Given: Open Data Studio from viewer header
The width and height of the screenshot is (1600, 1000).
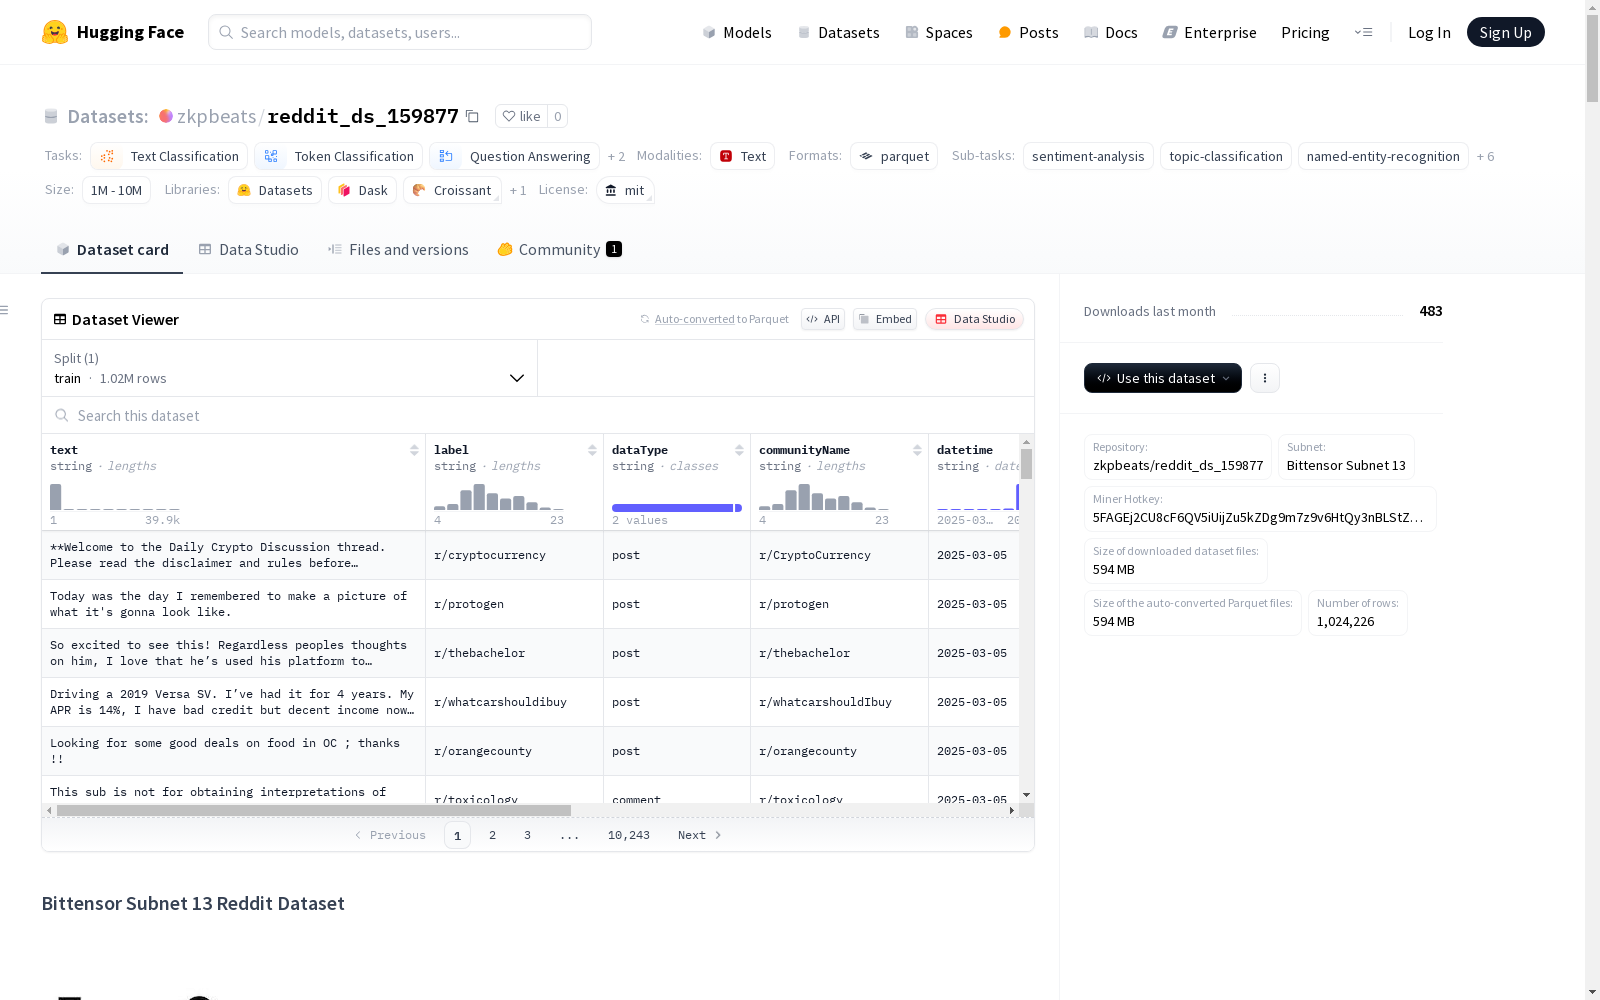Looking at the screenshot, I should (x=974, y=319).
